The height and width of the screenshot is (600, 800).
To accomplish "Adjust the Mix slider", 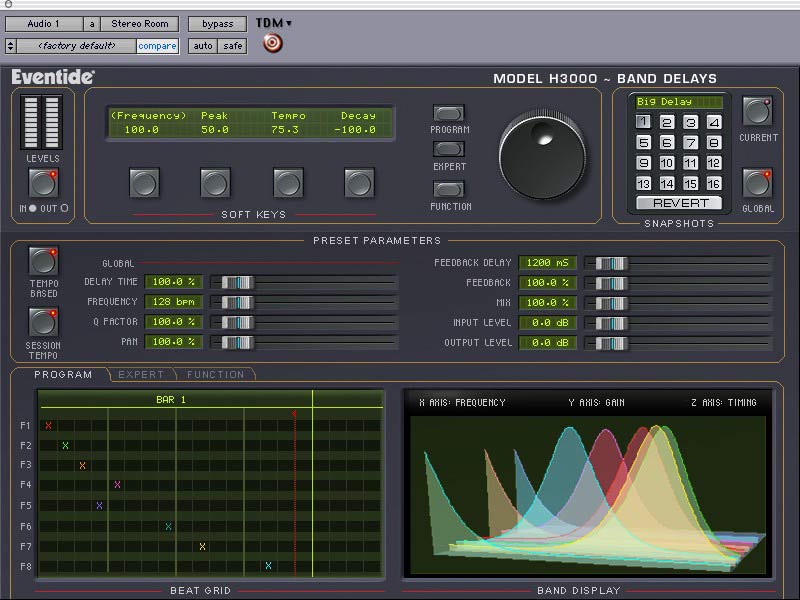I will 611,303.
